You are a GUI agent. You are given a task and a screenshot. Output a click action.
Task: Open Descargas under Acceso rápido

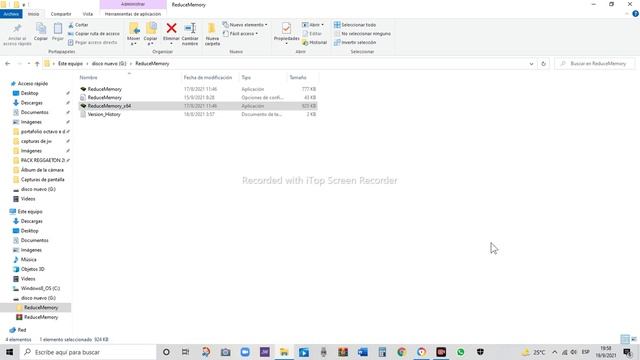[x=31, y=103]
